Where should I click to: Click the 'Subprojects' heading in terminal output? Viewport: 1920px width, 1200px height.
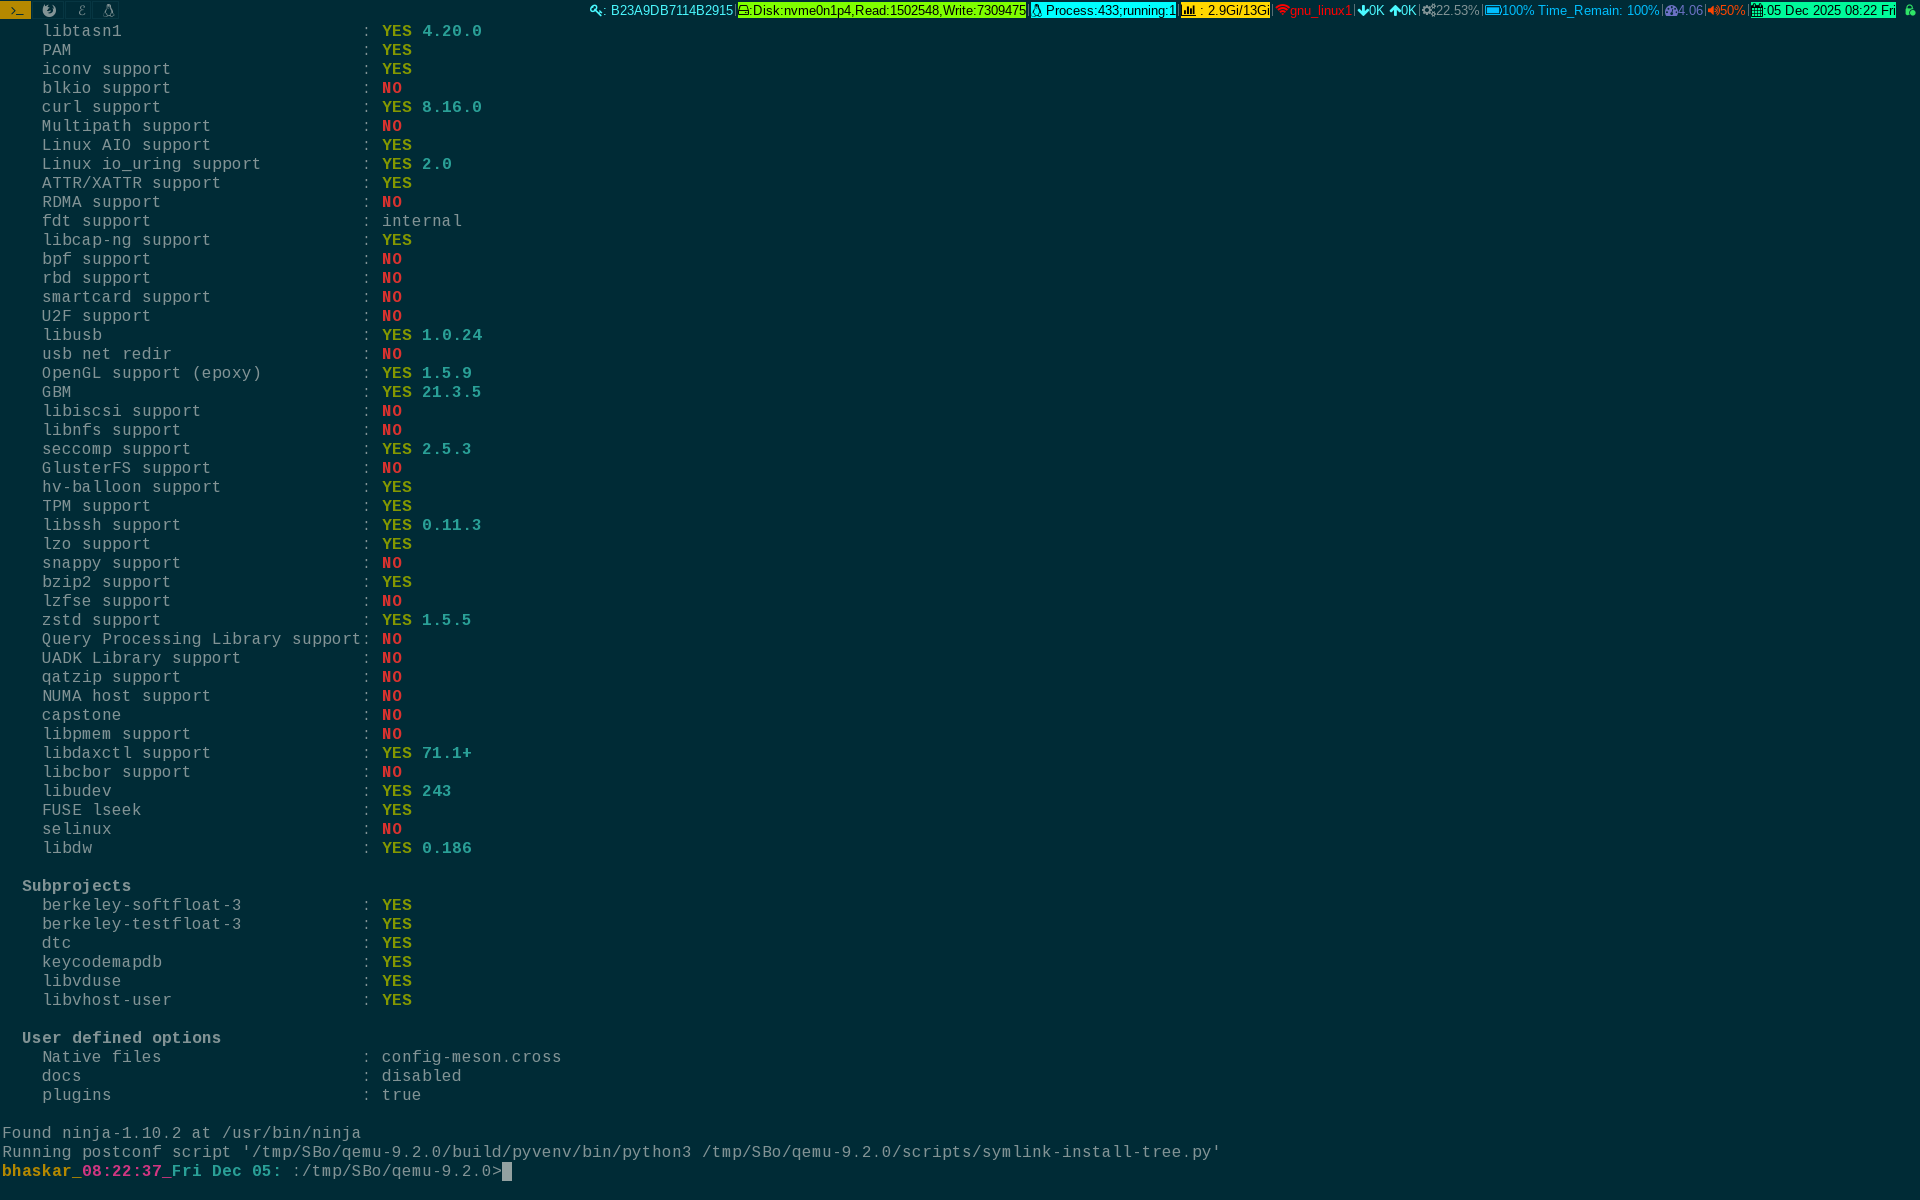76,886
